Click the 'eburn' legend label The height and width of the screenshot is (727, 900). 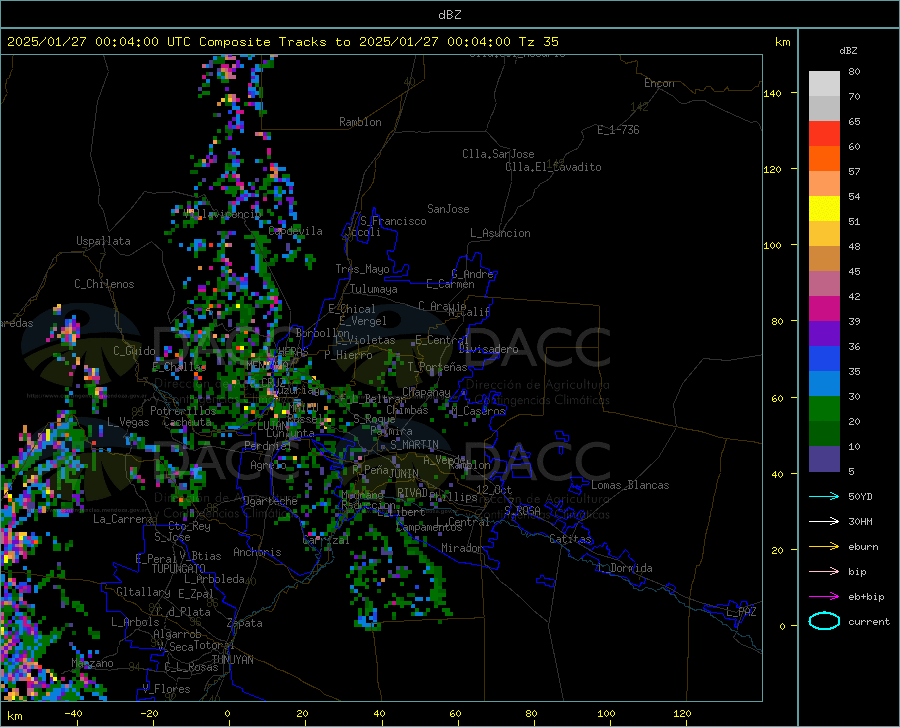[863, 547]
